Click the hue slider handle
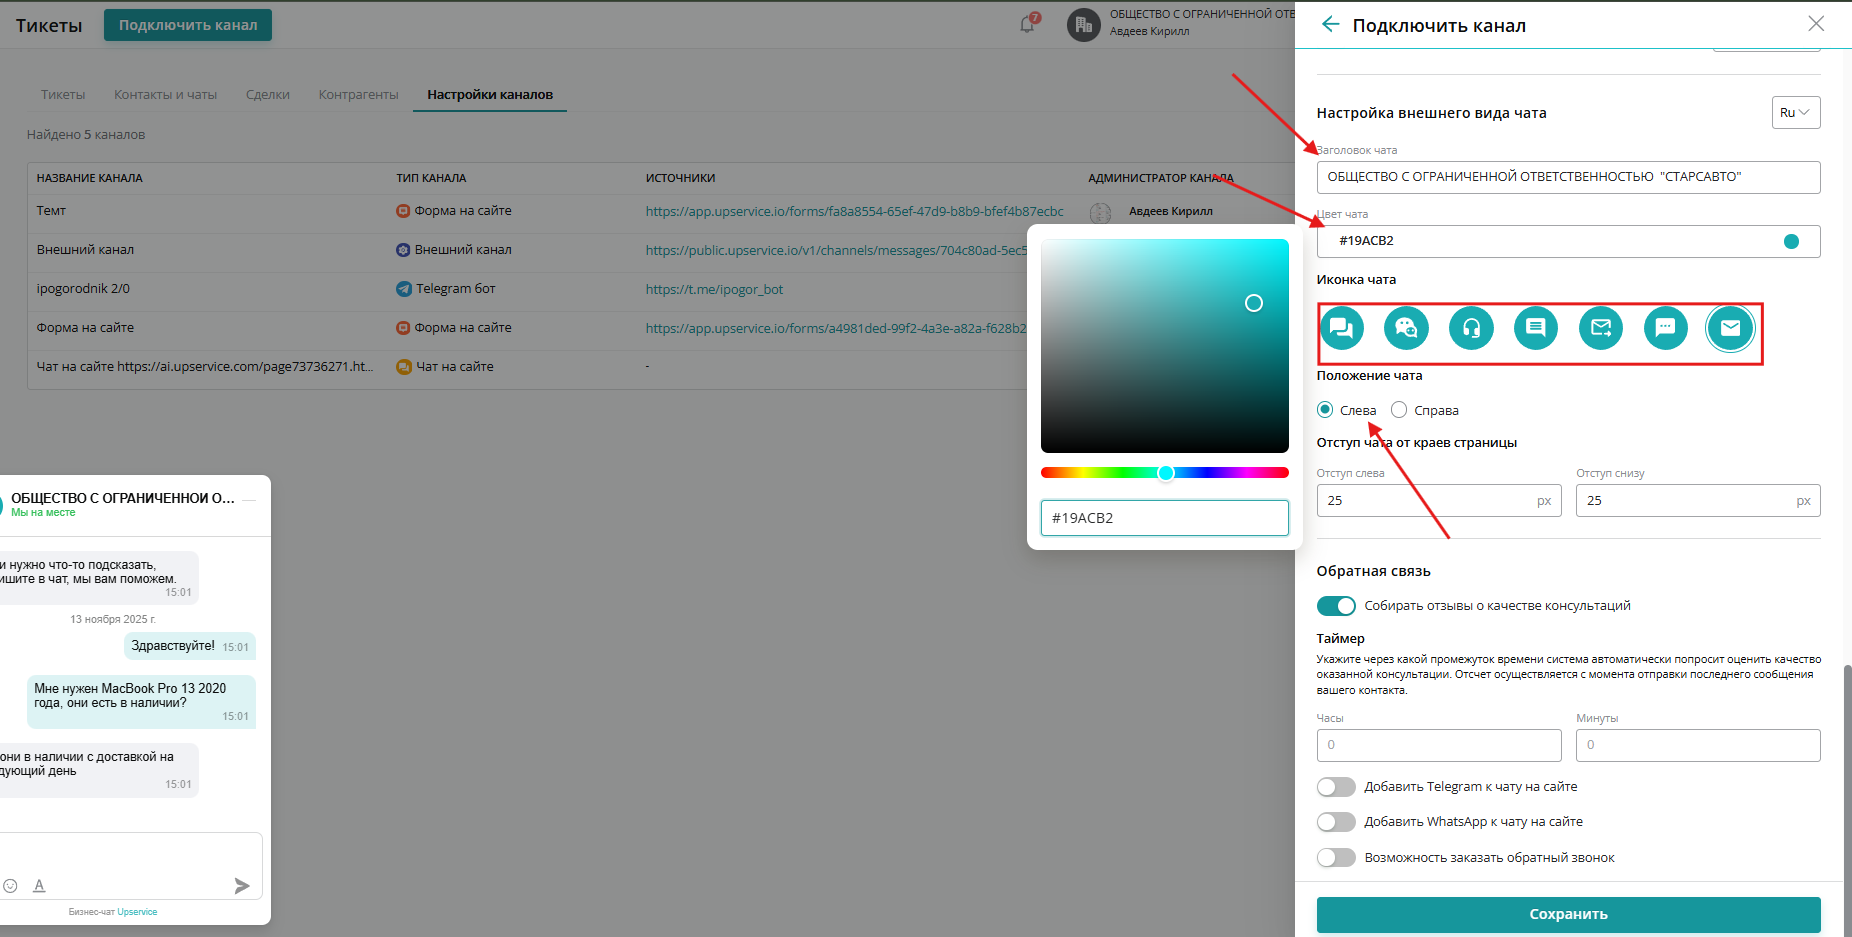 coord(1166,473)
